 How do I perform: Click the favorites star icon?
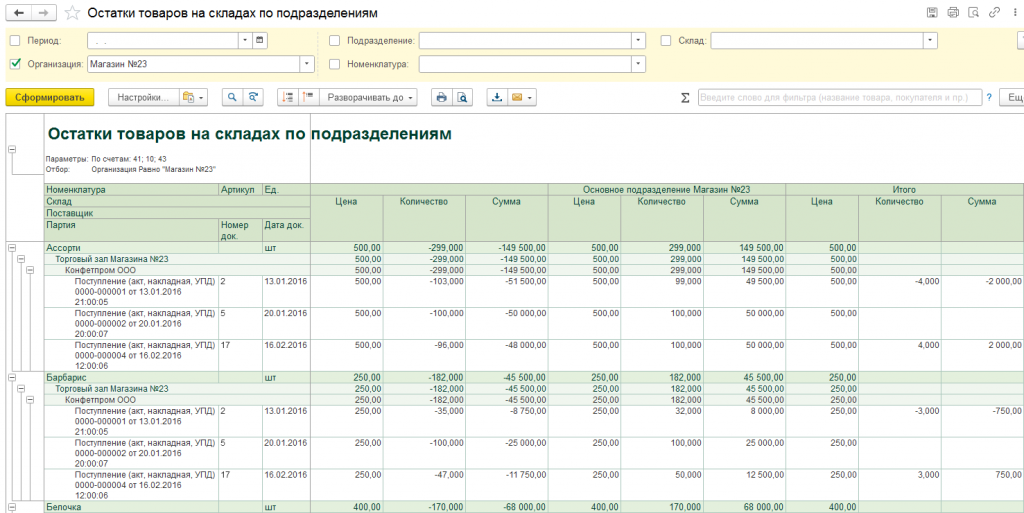pyautogui.click(x=72, y=13)
